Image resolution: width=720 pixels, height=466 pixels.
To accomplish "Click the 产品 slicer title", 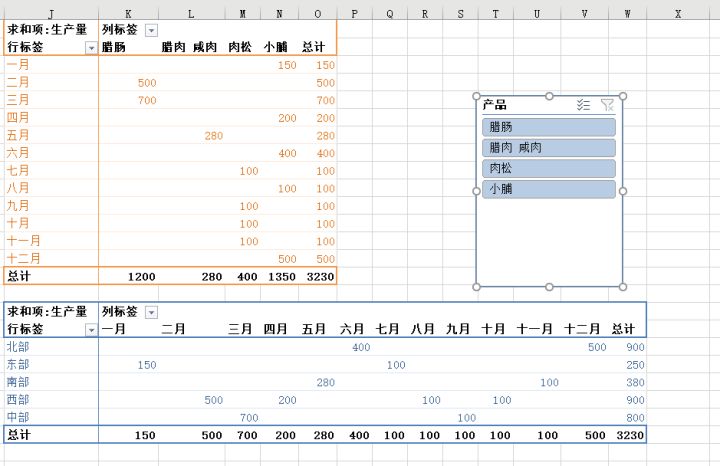I will coord(495,105).
